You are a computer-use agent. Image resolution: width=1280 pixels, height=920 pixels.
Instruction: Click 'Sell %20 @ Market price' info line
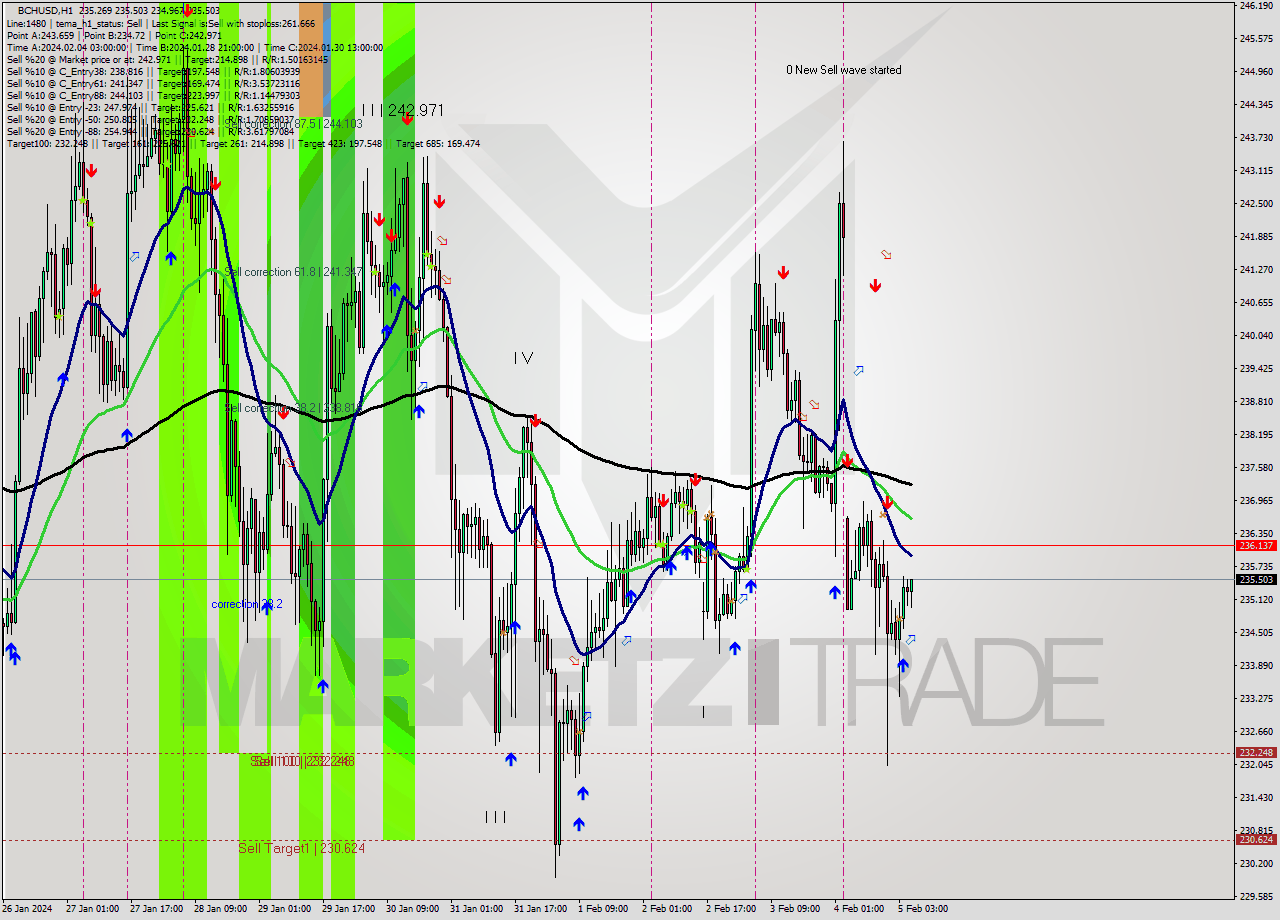(x=167, y=59)
